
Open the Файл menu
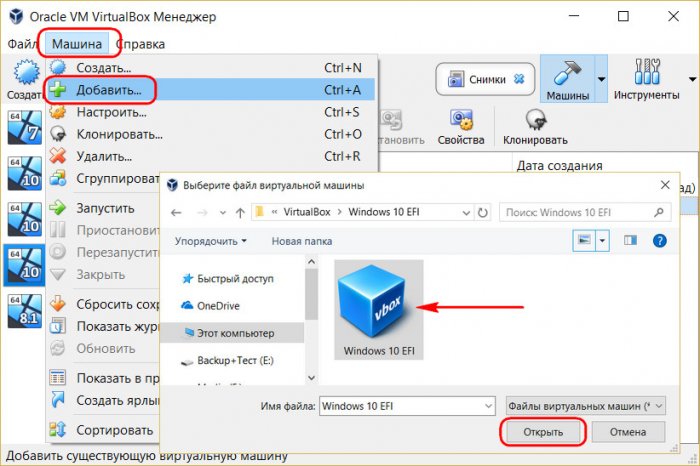click(x=22, y=44)
